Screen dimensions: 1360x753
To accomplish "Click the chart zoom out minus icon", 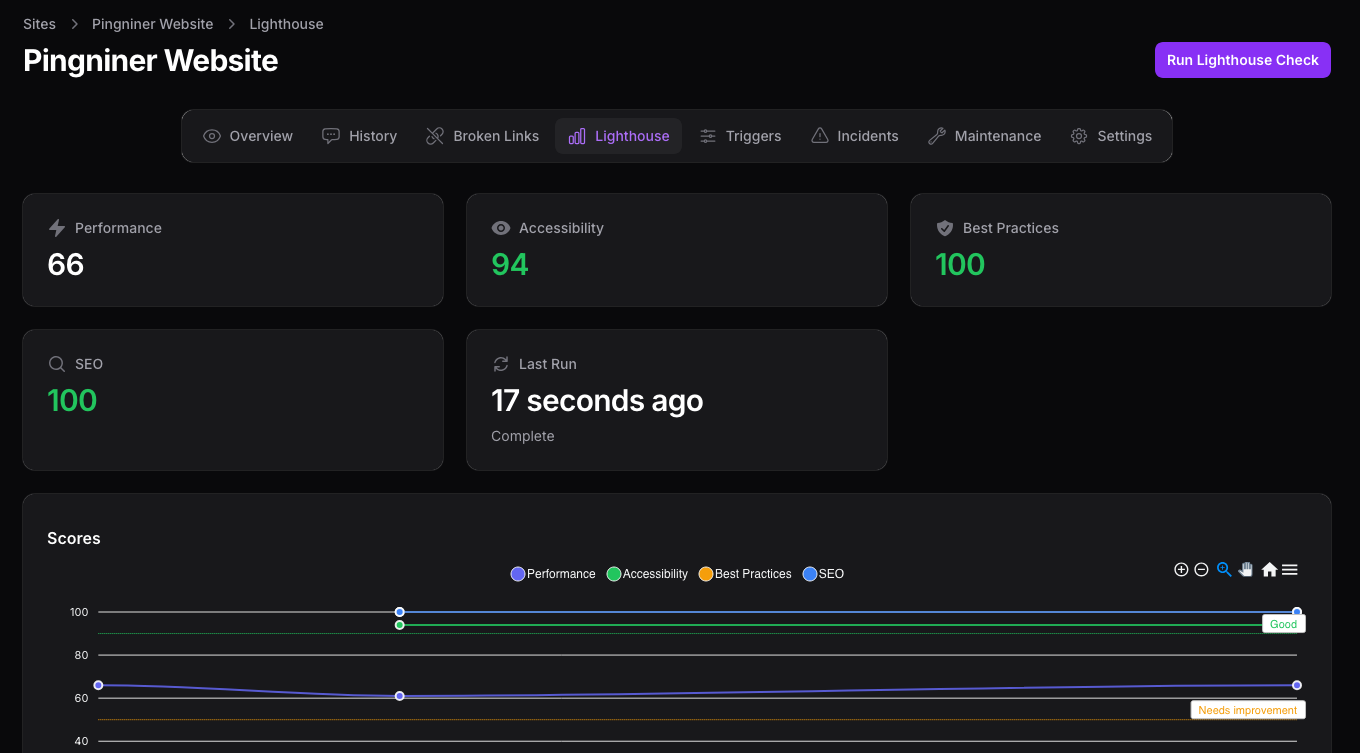I will coord(1202,570).
